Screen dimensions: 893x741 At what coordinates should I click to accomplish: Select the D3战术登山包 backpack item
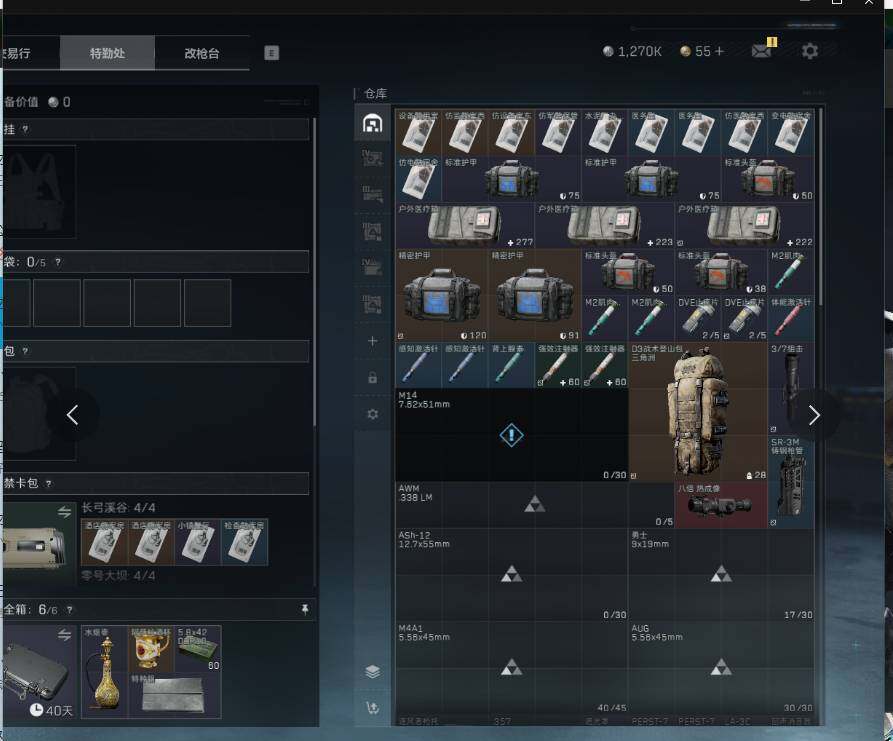(698, 412)
